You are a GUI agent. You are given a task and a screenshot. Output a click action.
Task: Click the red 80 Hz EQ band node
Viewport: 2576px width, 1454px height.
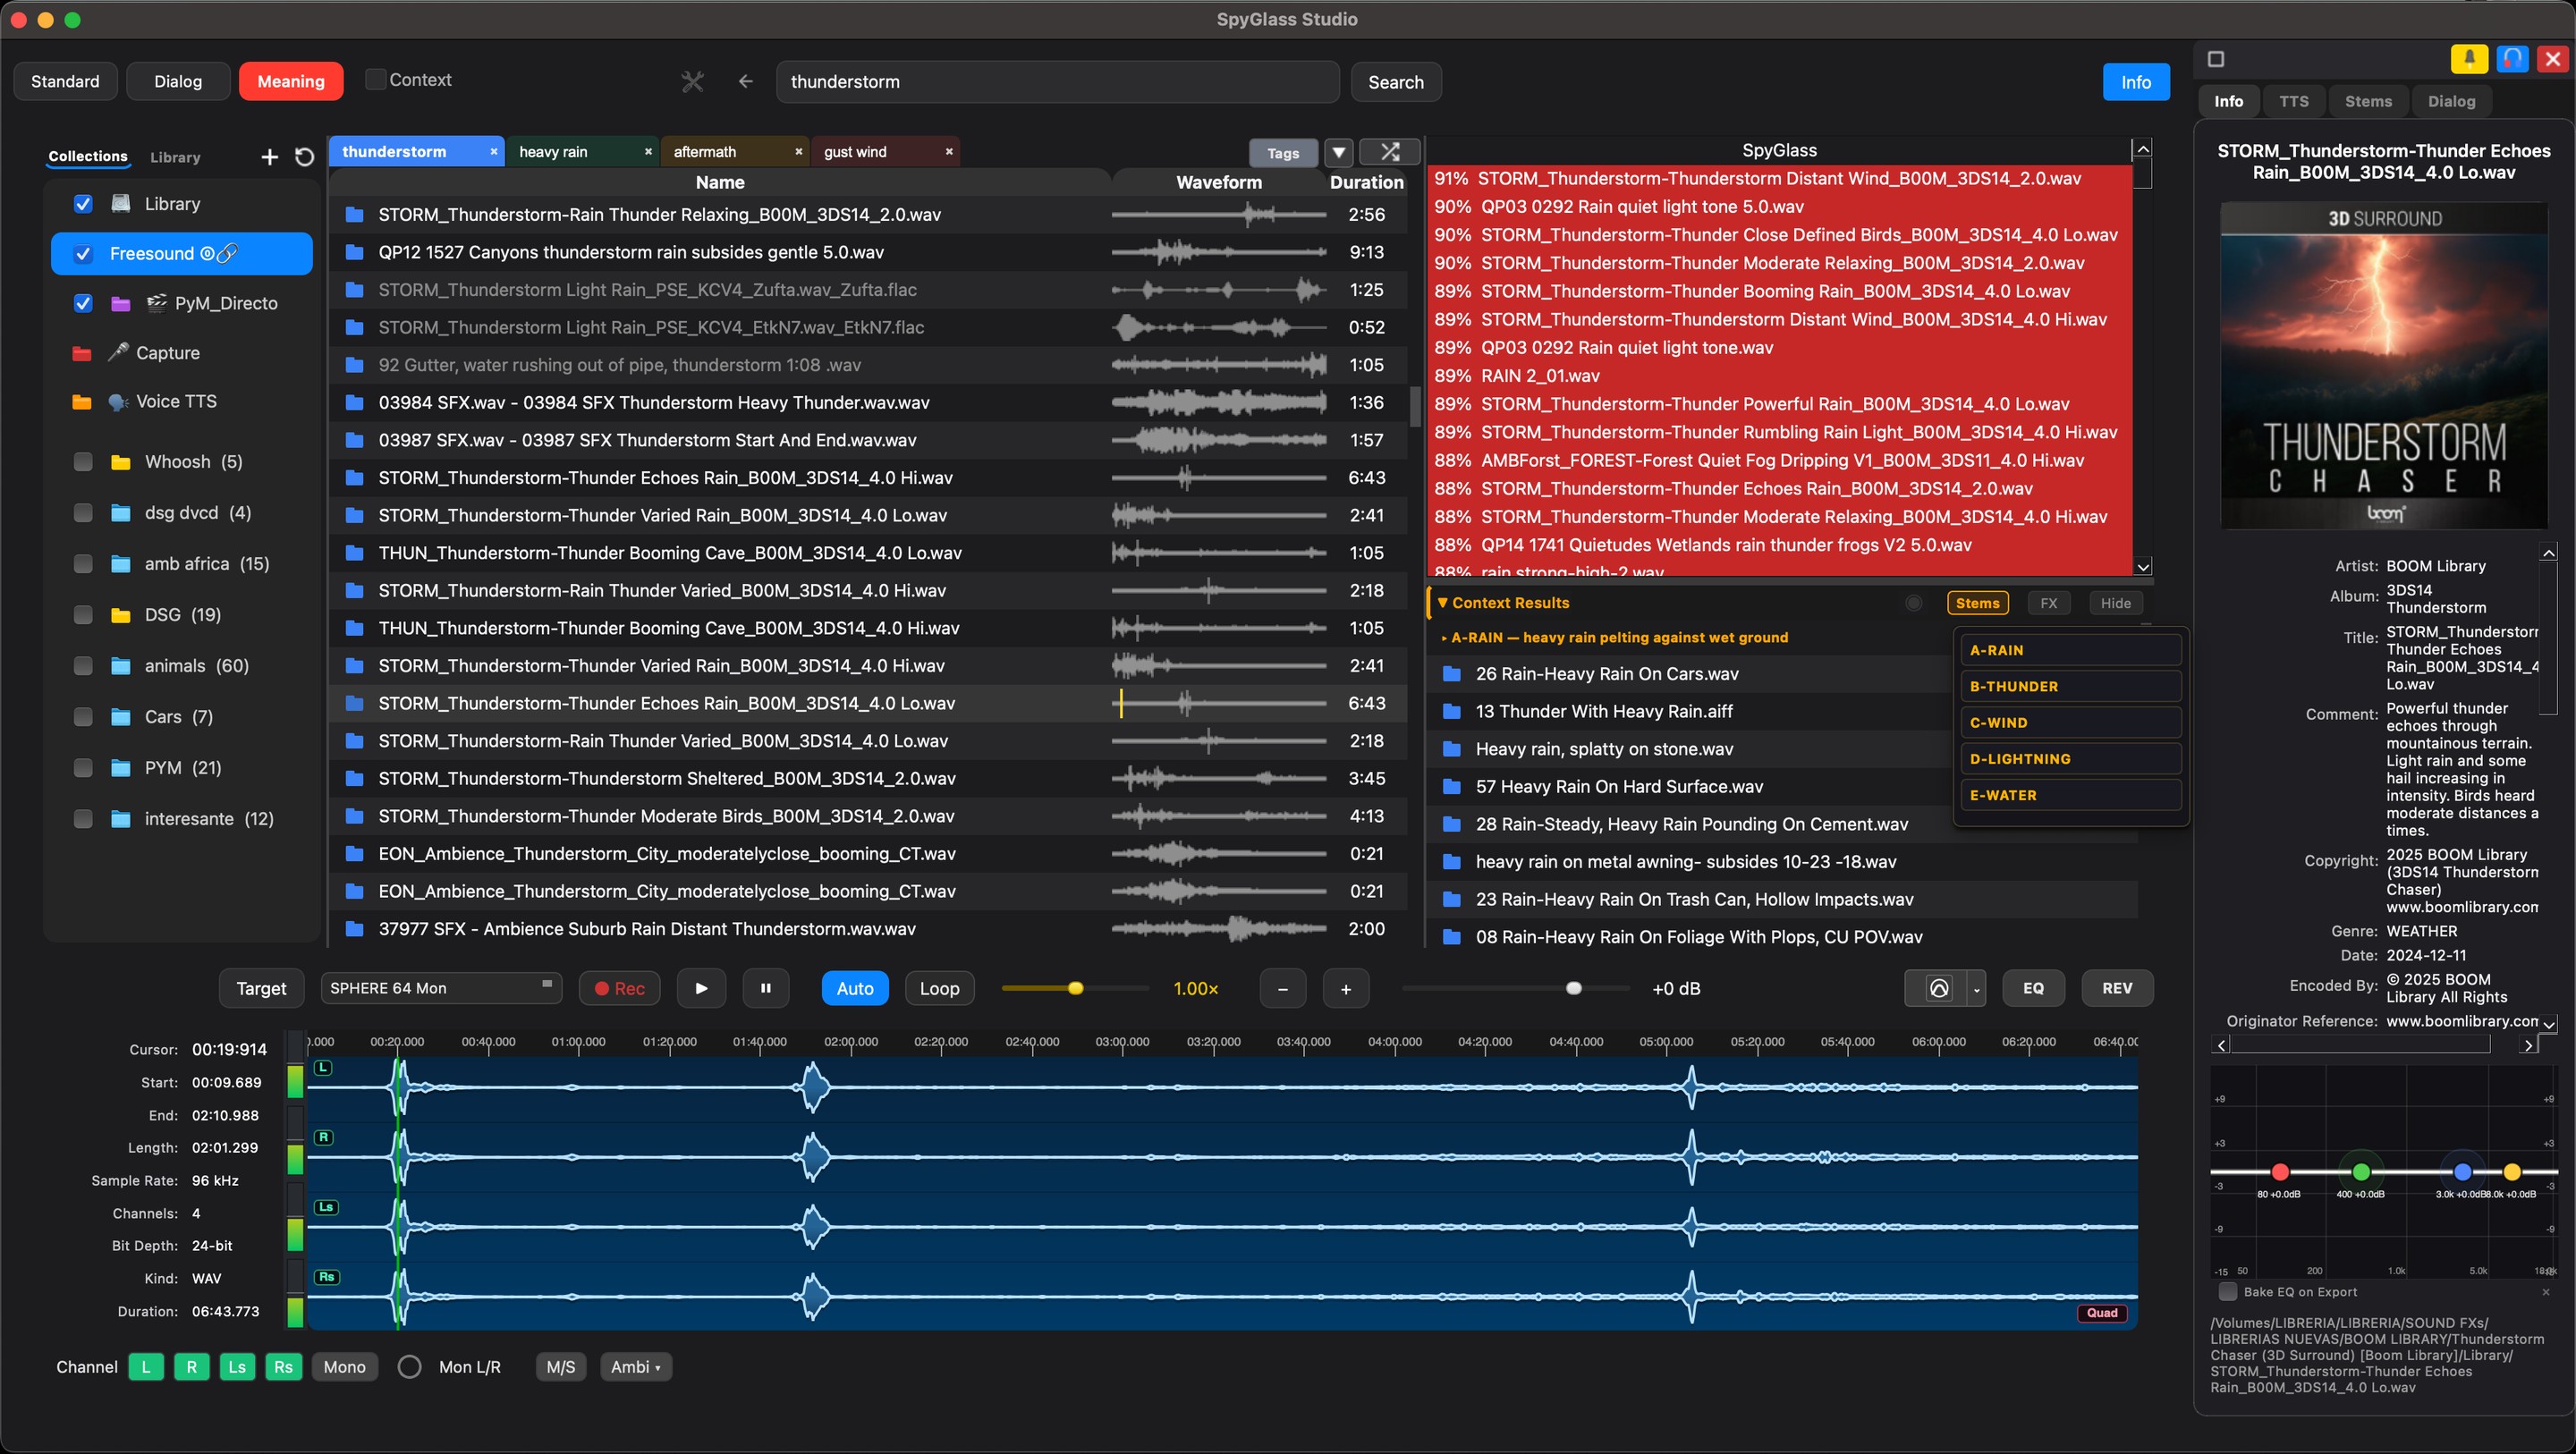(2280, 1171)
